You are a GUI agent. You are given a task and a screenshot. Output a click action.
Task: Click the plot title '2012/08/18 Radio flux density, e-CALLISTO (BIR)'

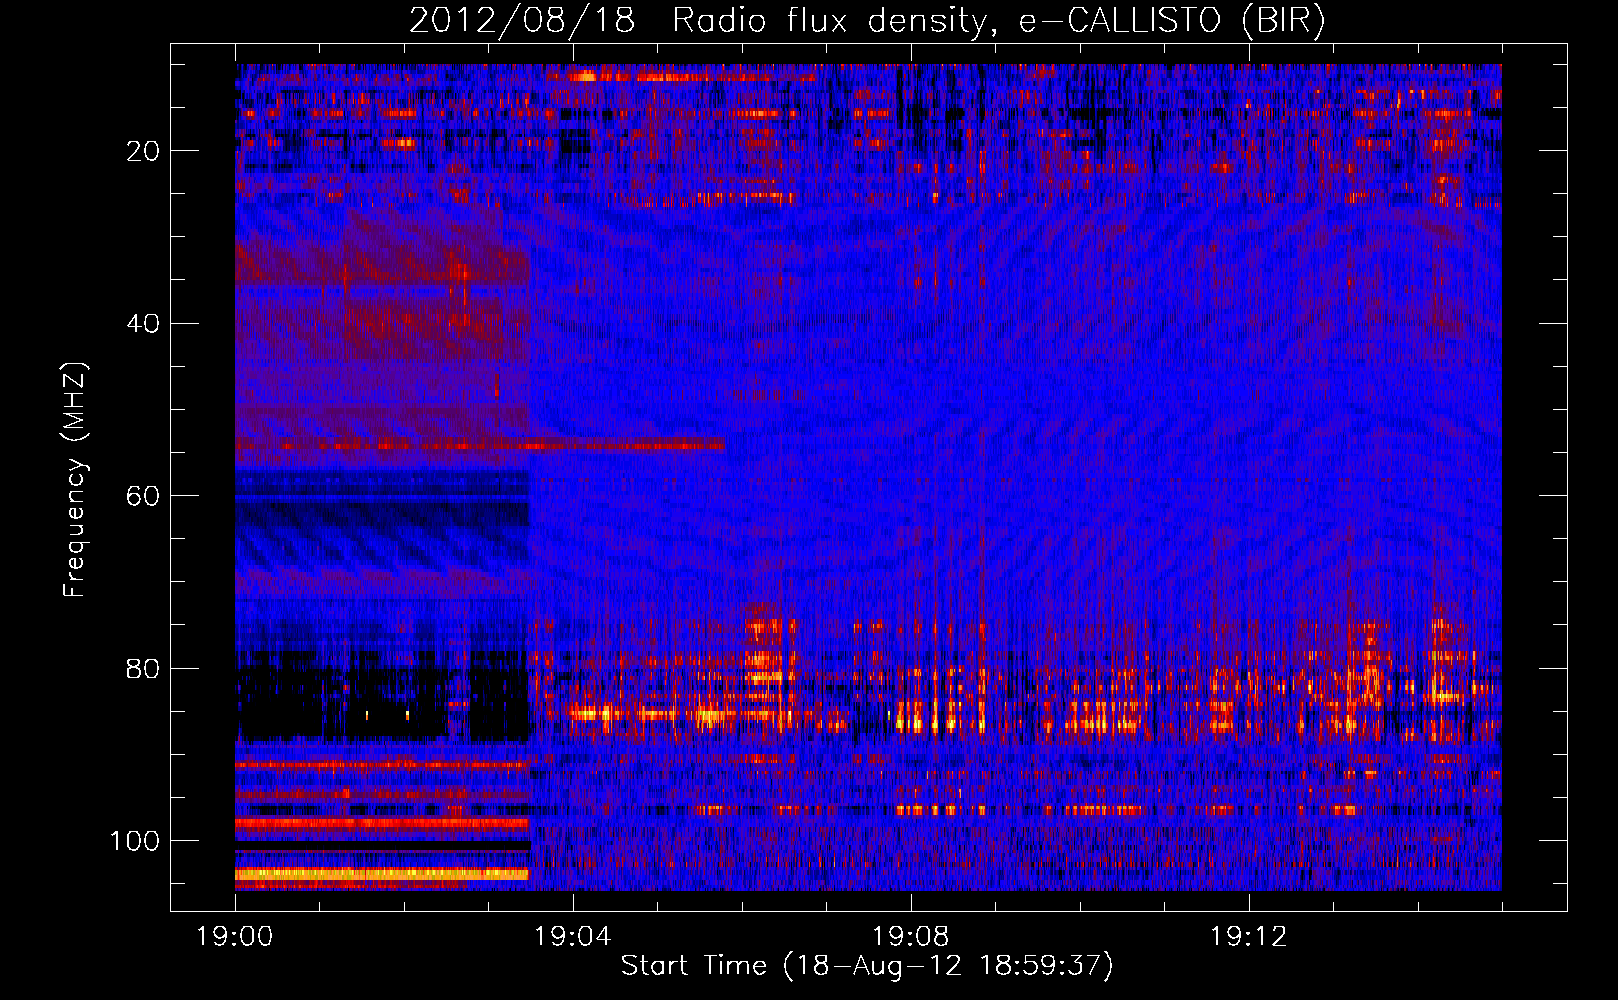pos(867,21)
